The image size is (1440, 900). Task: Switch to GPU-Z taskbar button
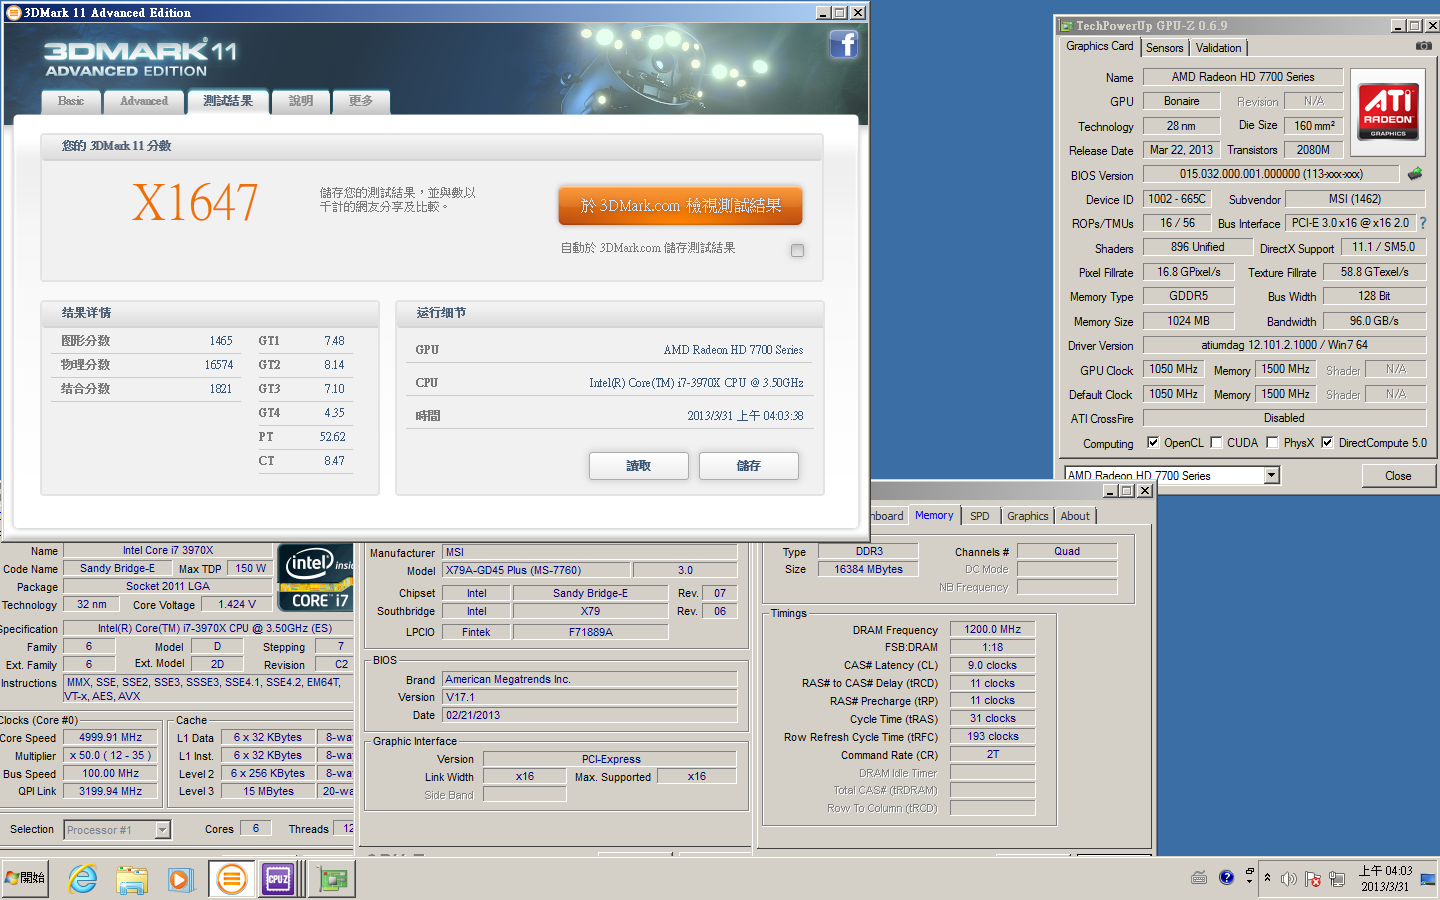click(x=333, y=879)
